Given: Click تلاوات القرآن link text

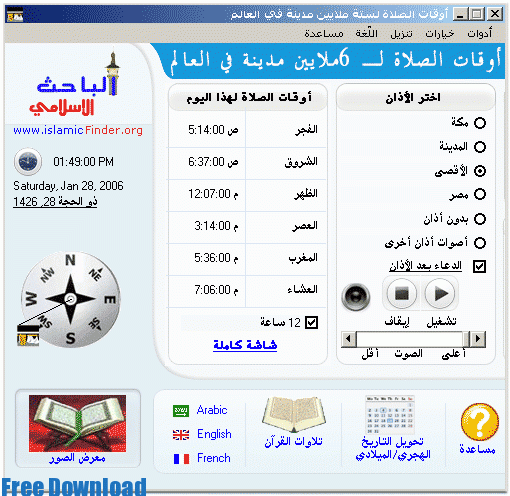Looking at the screenshot, I should [x=293, y=442].
